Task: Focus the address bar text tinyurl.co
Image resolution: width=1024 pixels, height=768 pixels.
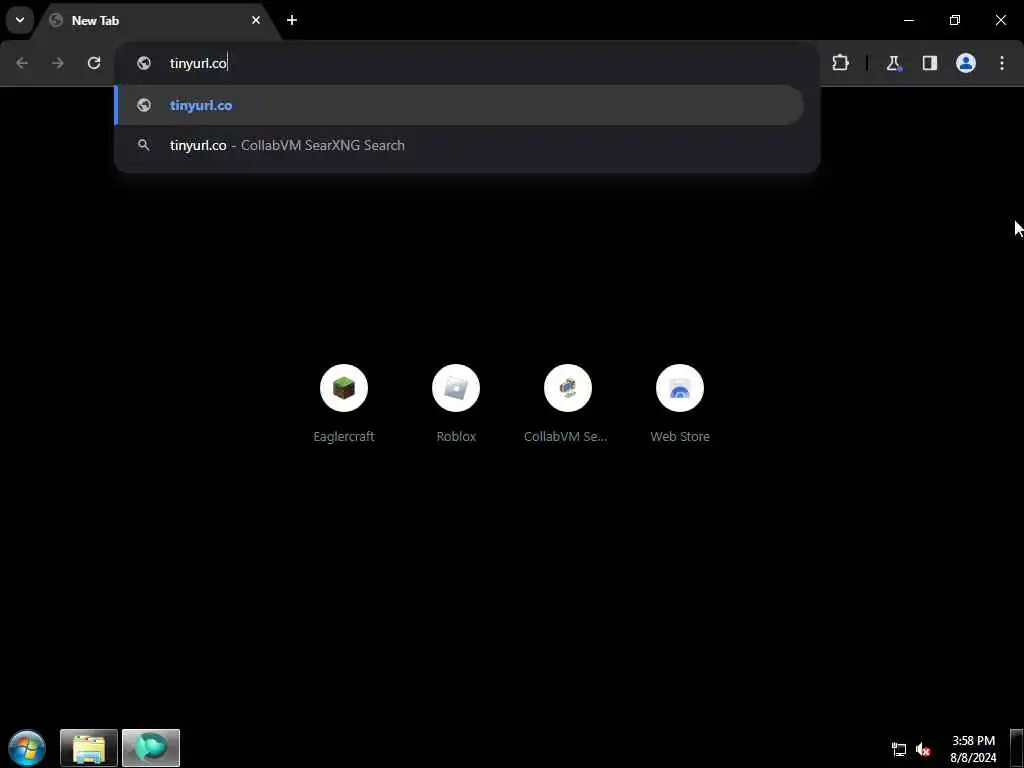Action: click(198, 63)
